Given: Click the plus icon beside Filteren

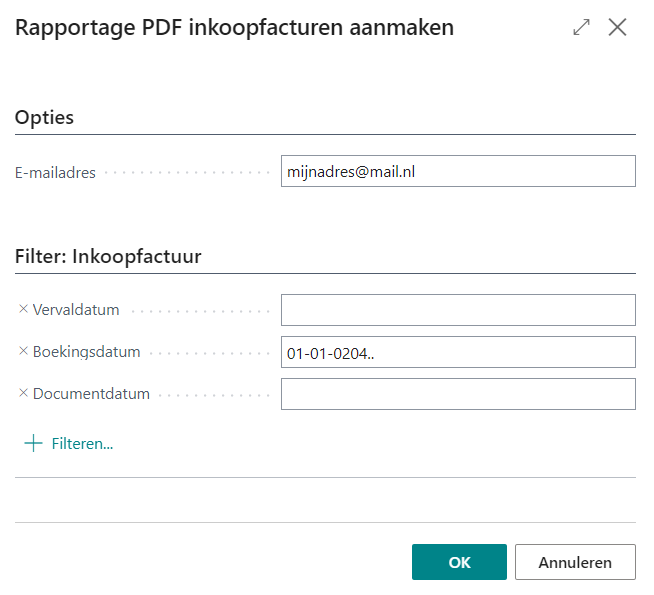Looking at the screenshot, I should (x=33, y=443).
